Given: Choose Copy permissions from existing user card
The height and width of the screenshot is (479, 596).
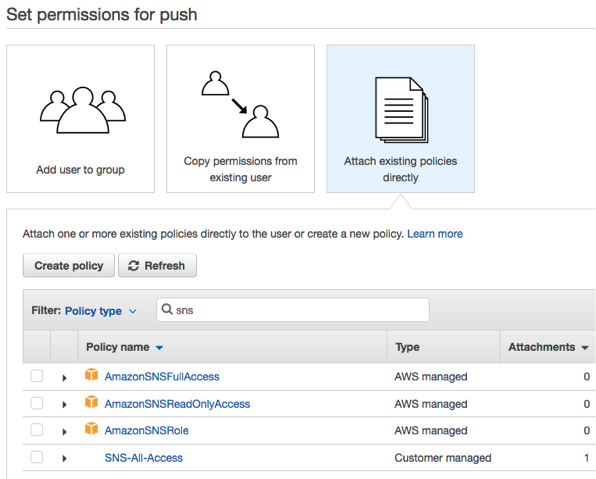Looking at the screenshot, I should [x=240, y=119].
